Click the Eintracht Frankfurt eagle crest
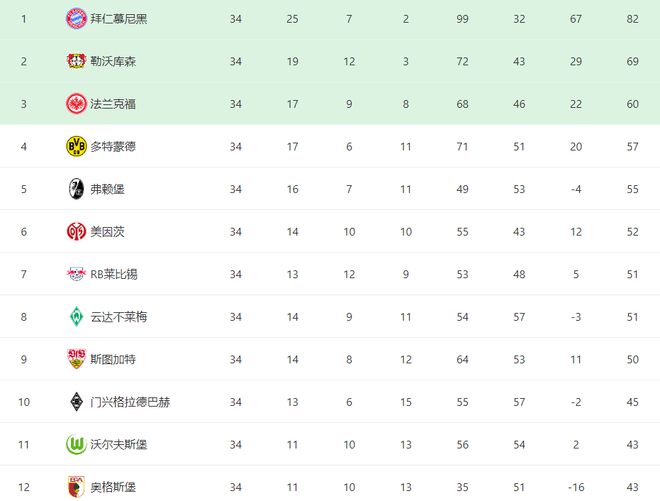Viewport: 660px width, 501px height. (76, 104)
